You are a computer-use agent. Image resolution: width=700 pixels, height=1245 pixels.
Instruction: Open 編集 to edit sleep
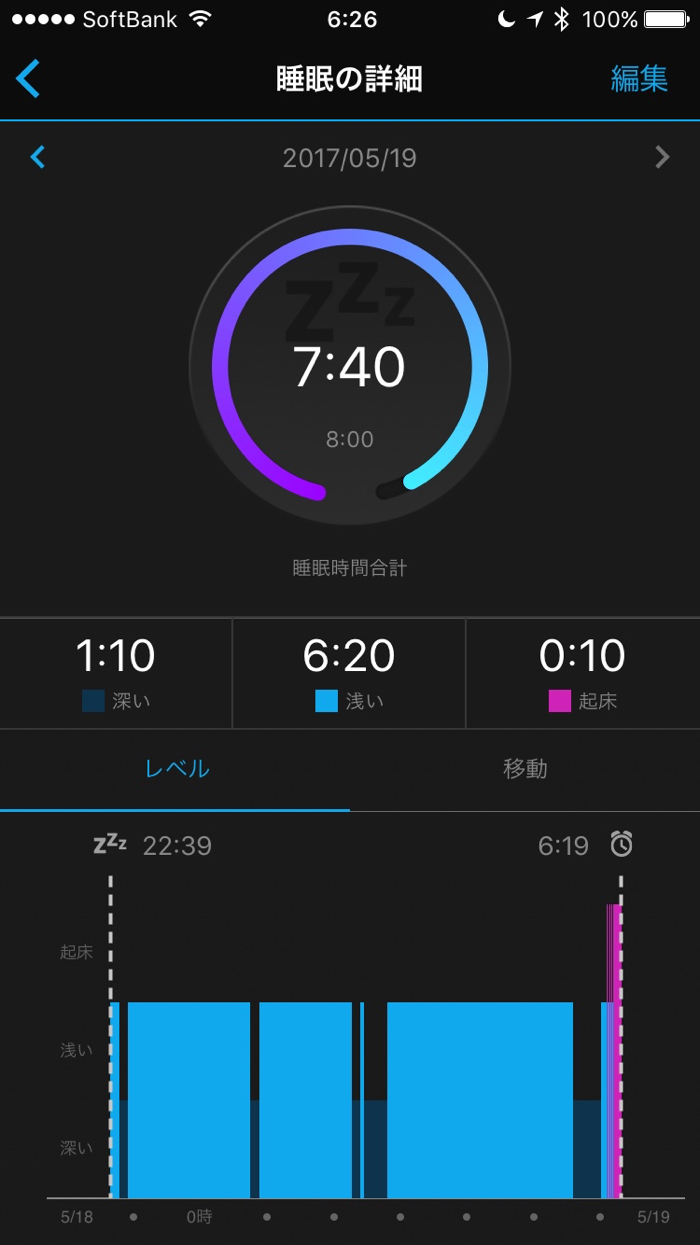coord(639,79)
